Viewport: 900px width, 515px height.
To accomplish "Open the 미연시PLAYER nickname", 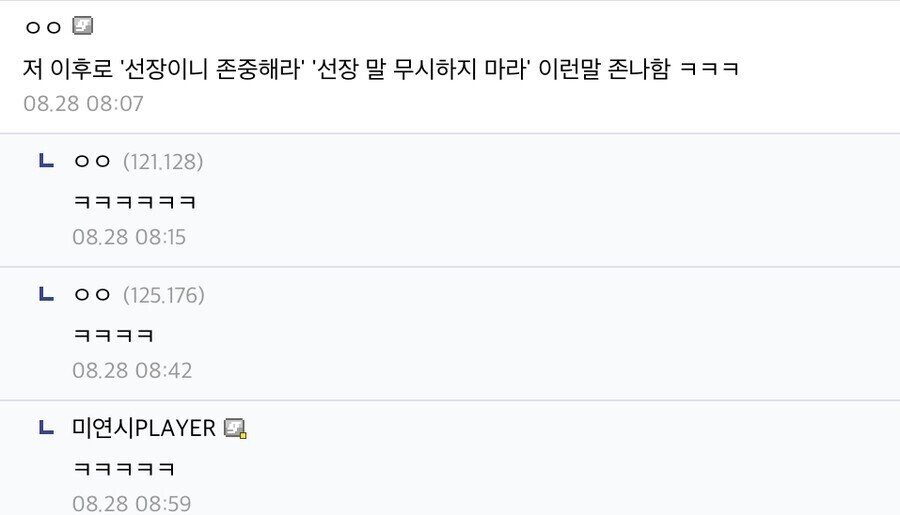I will pyautogui.click(x=144, y=428).
